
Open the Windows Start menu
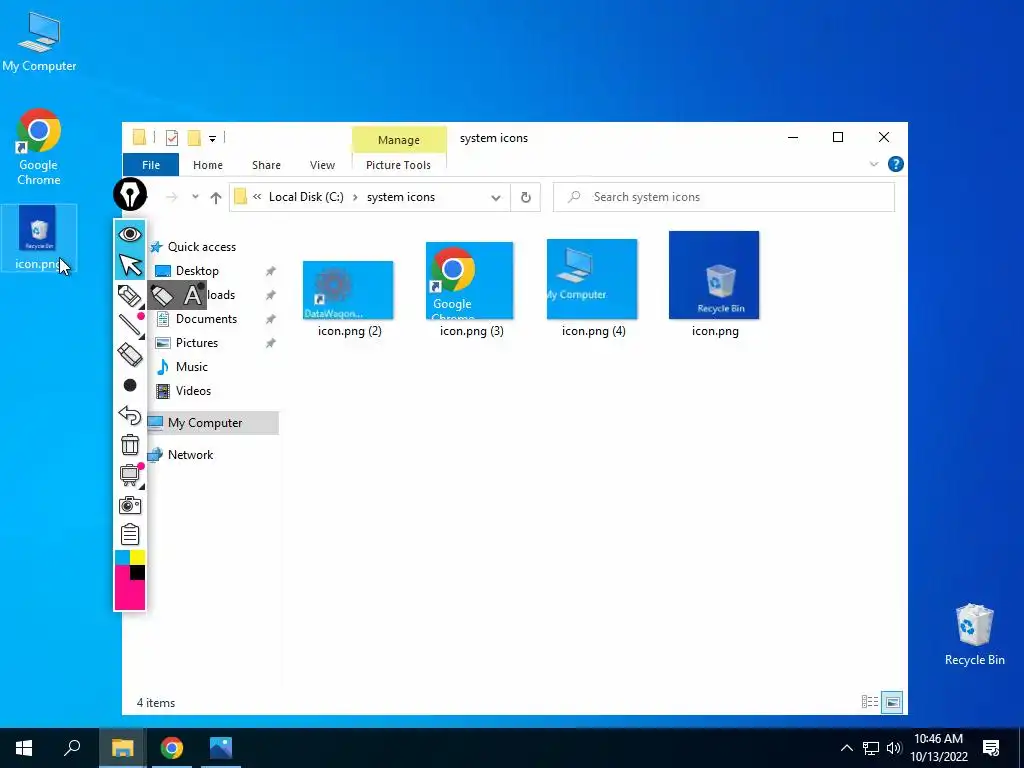(24, 748)
